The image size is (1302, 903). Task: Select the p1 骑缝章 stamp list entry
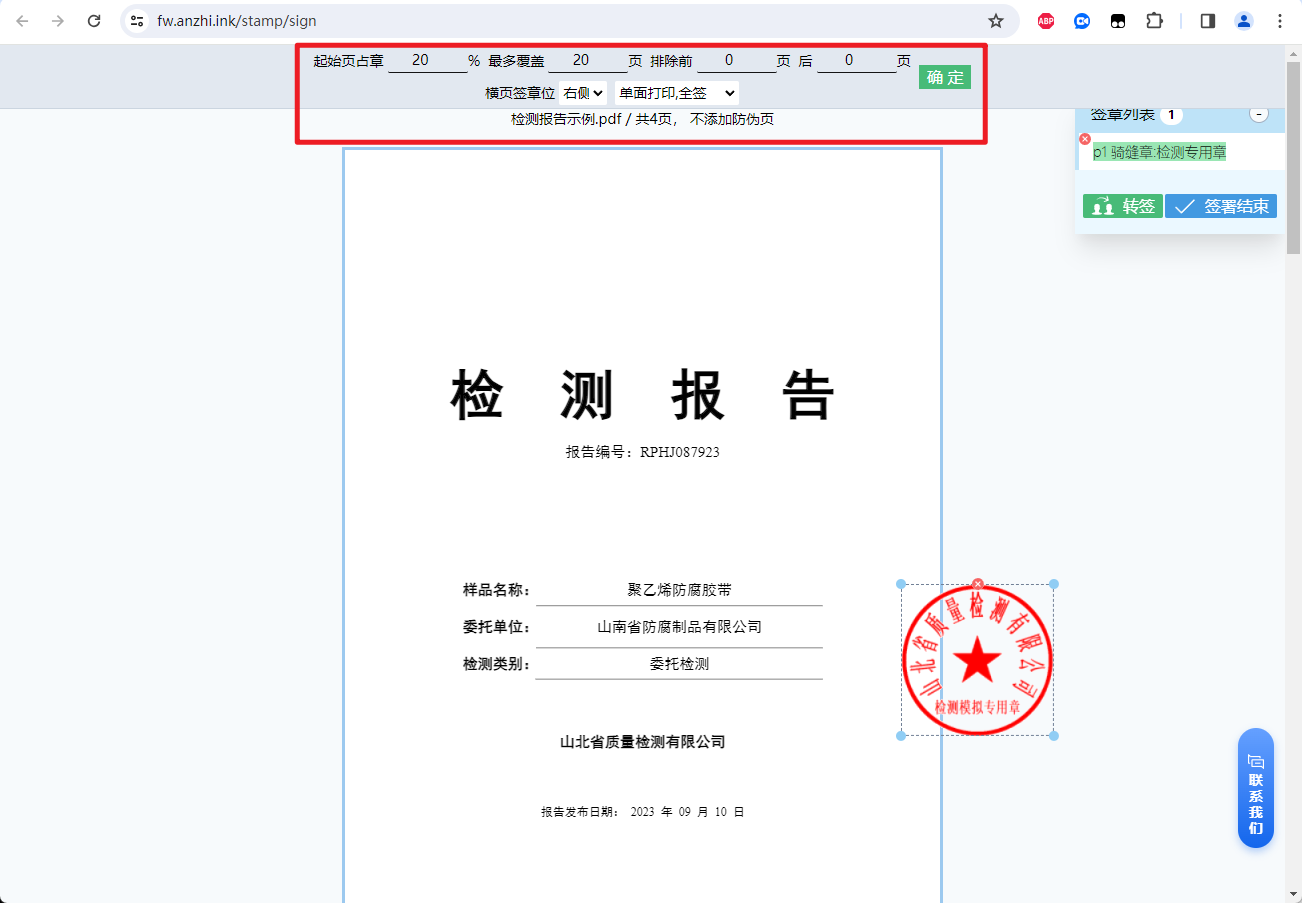(x=1160, y=154)
